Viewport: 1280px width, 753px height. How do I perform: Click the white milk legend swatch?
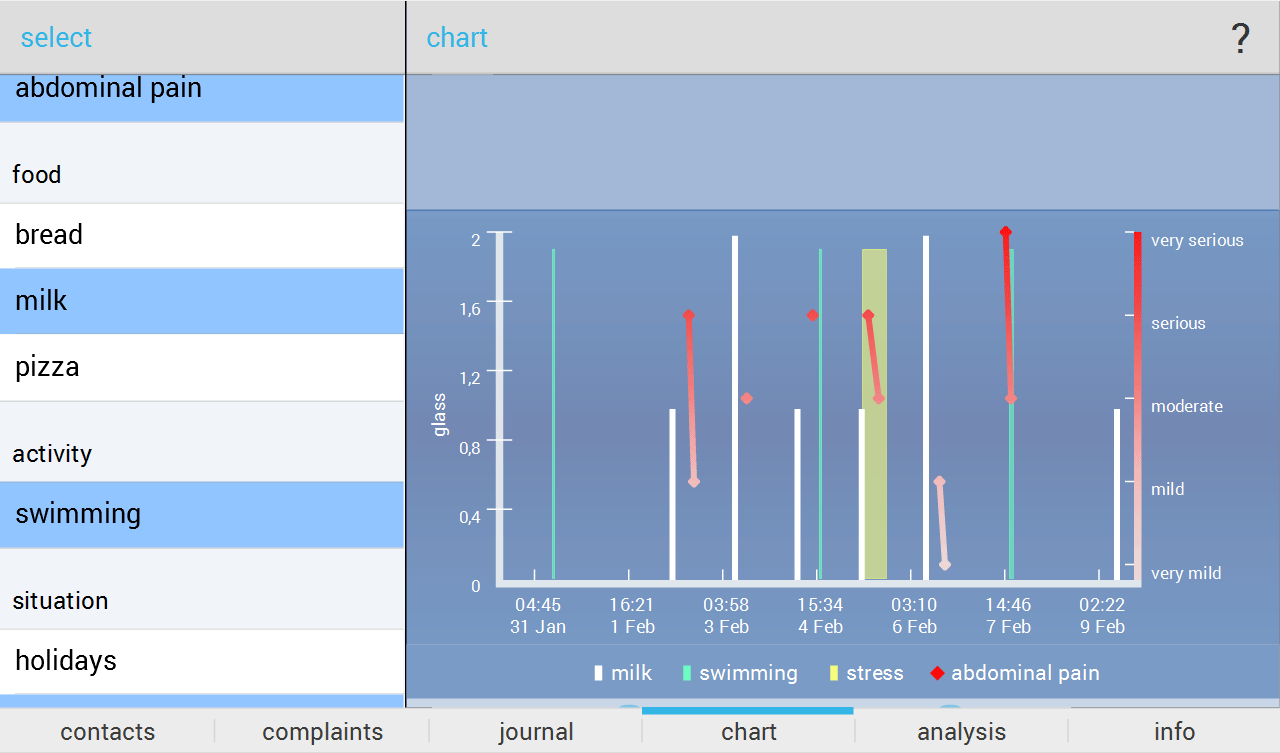599,673
